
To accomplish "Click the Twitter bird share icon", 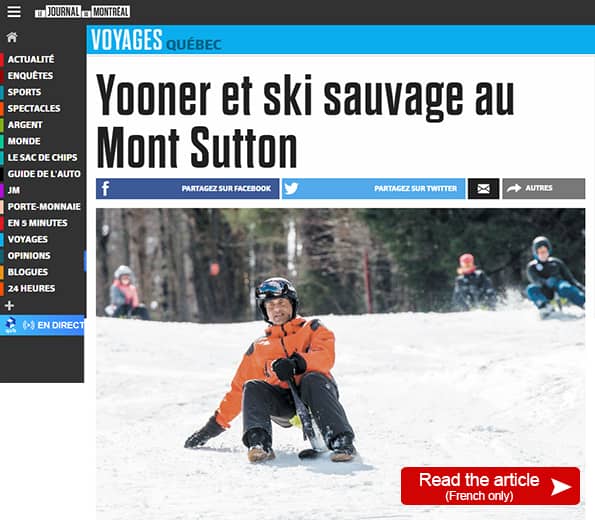I will [x=291, y=188].
